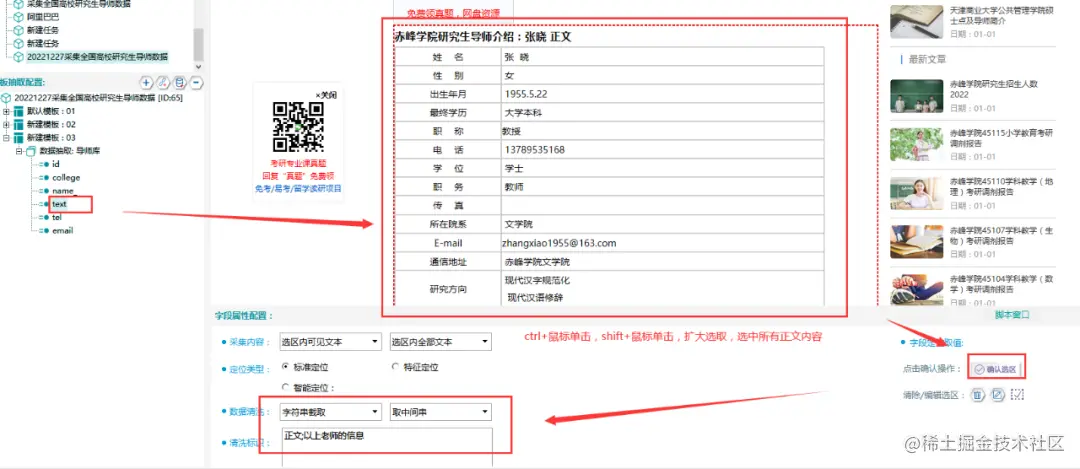Click the dashed-box selection icon
This screenshot has width=1080, height=469.
tap(1017, 395)
